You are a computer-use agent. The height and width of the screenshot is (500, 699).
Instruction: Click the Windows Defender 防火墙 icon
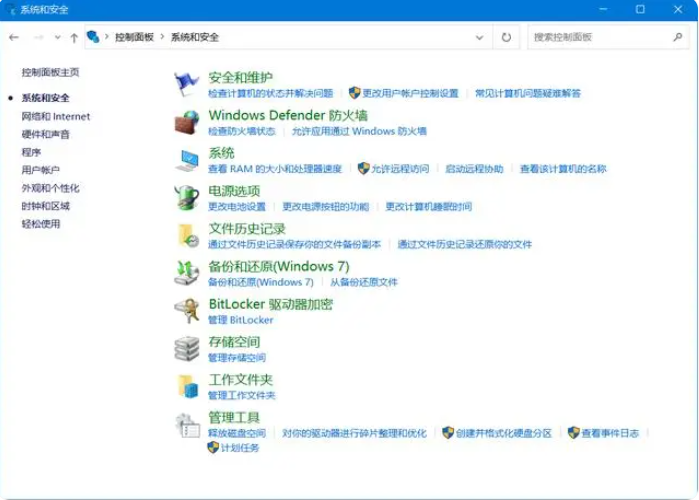(x=187, y=122)
